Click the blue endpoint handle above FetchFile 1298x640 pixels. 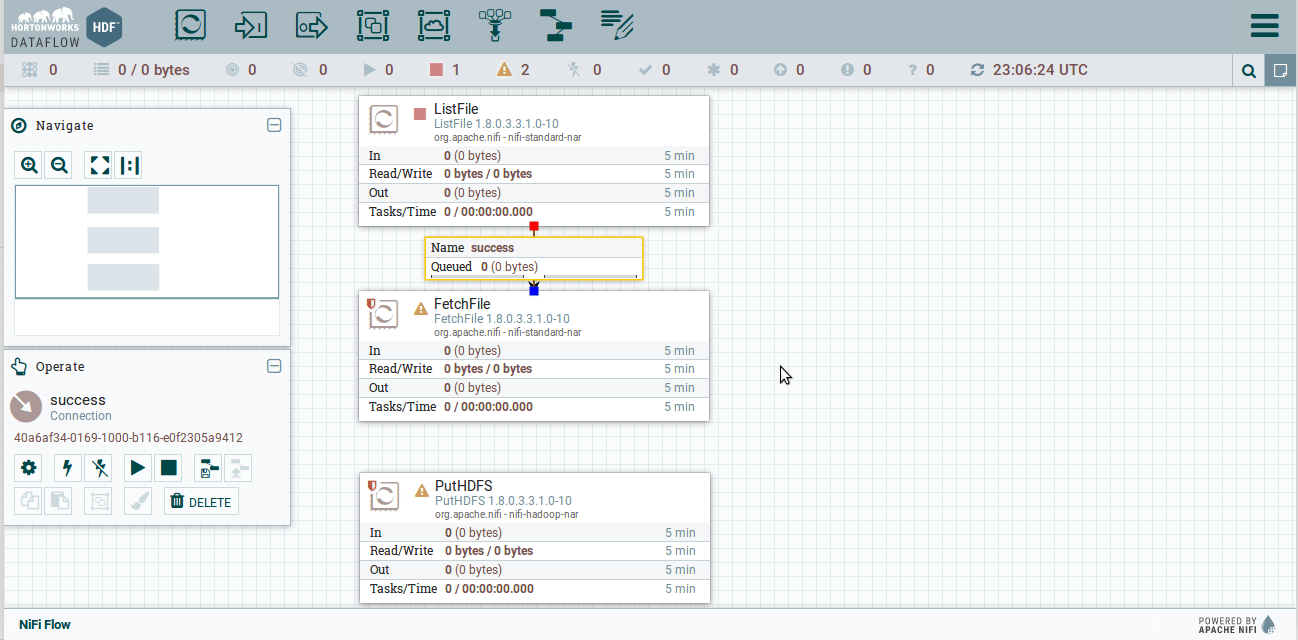coord(534,291)
